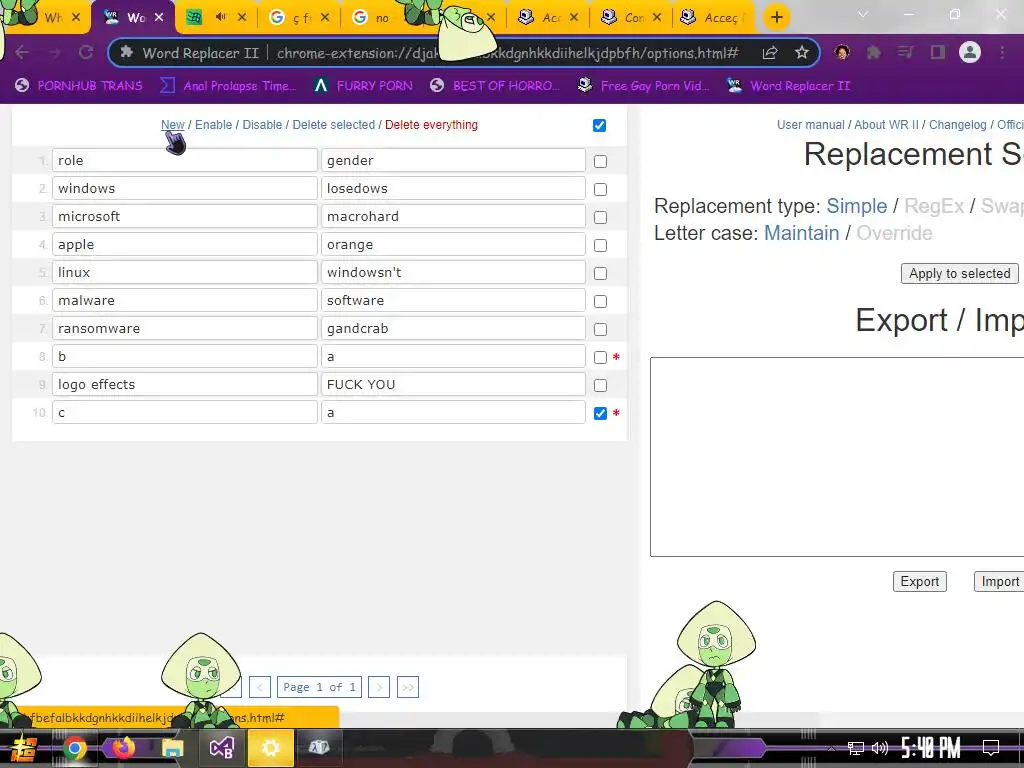Image resolution: width=1024 pixels, height=768 pixels.
Task: Click the Export / Import text area
Action: [x=837, y=457]
